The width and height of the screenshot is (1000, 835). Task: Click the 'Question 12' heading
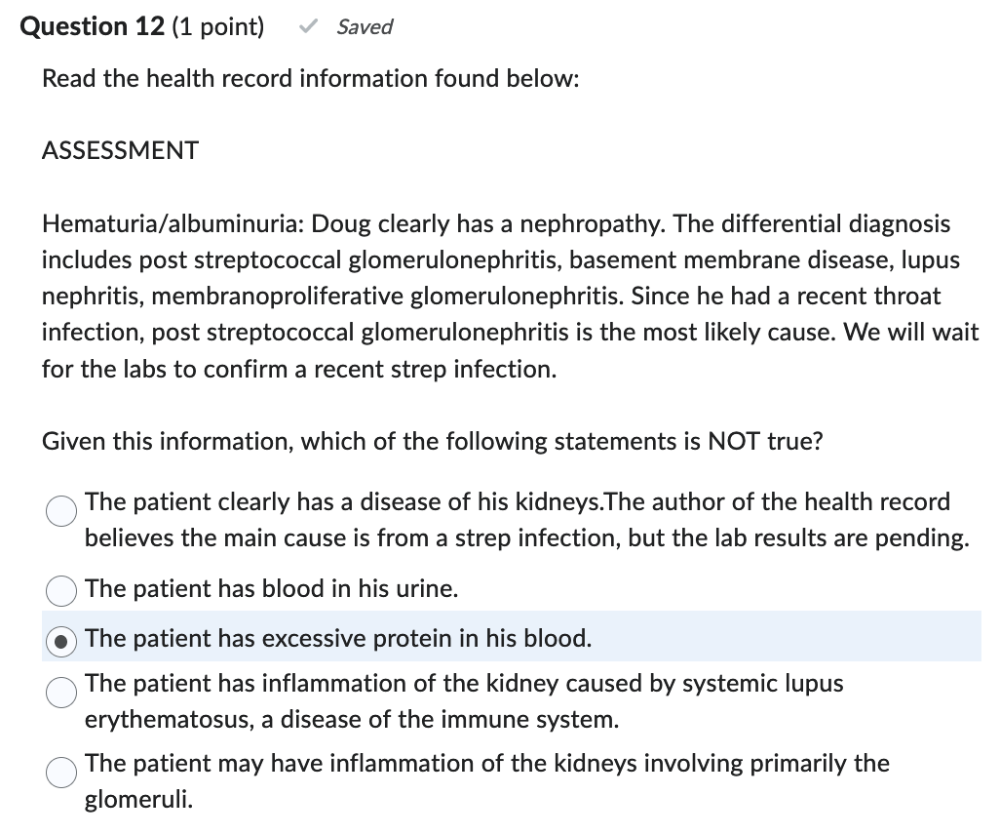click(92, 27)
